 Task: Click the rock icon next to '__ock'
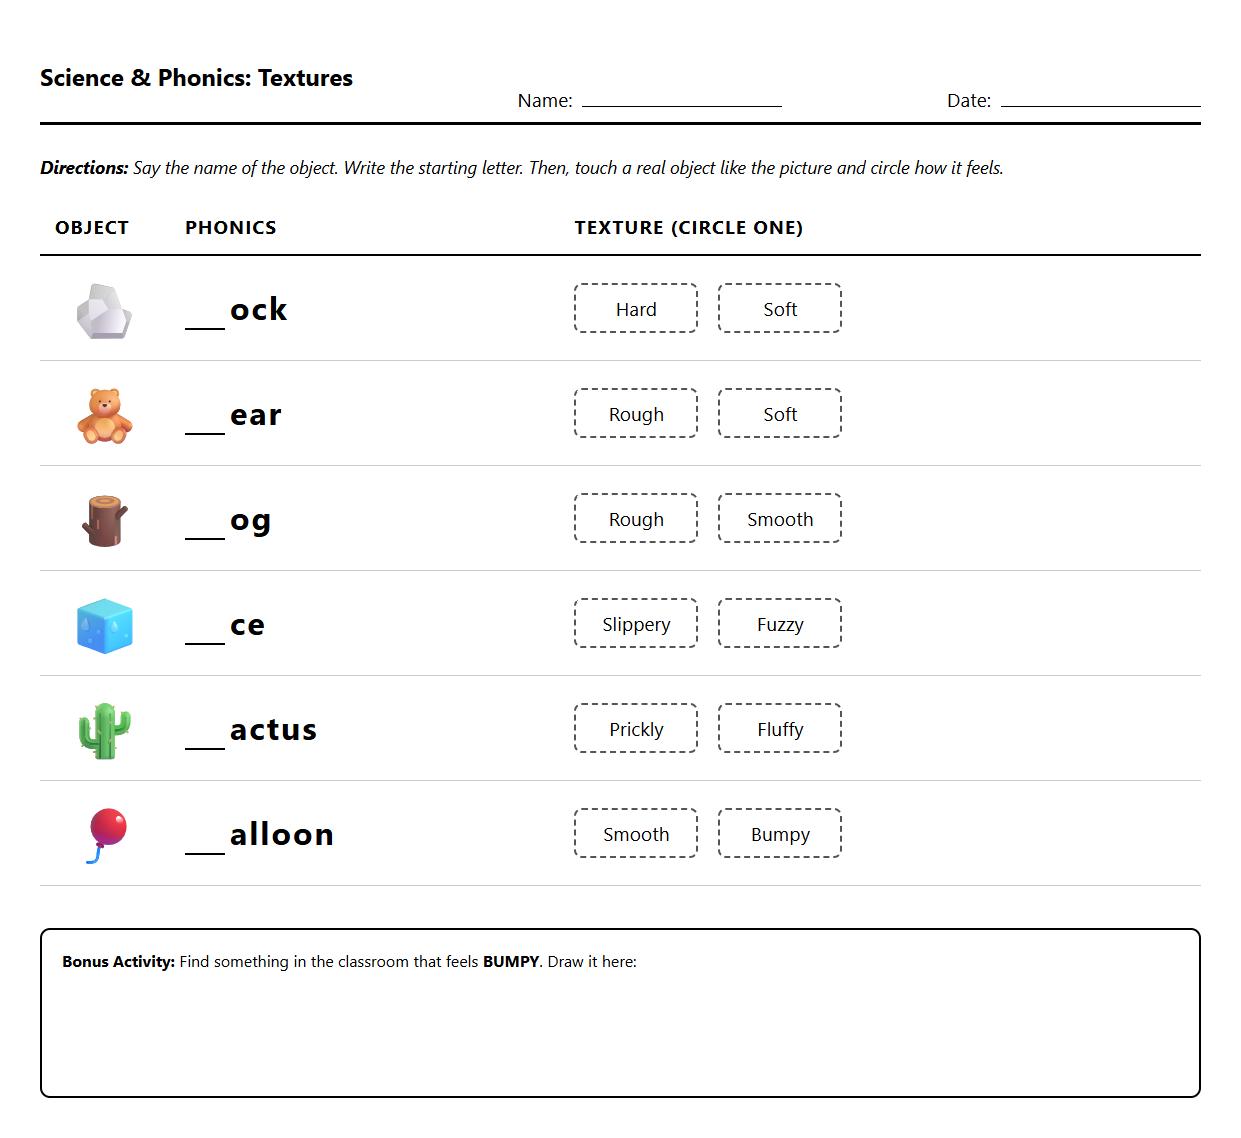click(x=105, y=310)
